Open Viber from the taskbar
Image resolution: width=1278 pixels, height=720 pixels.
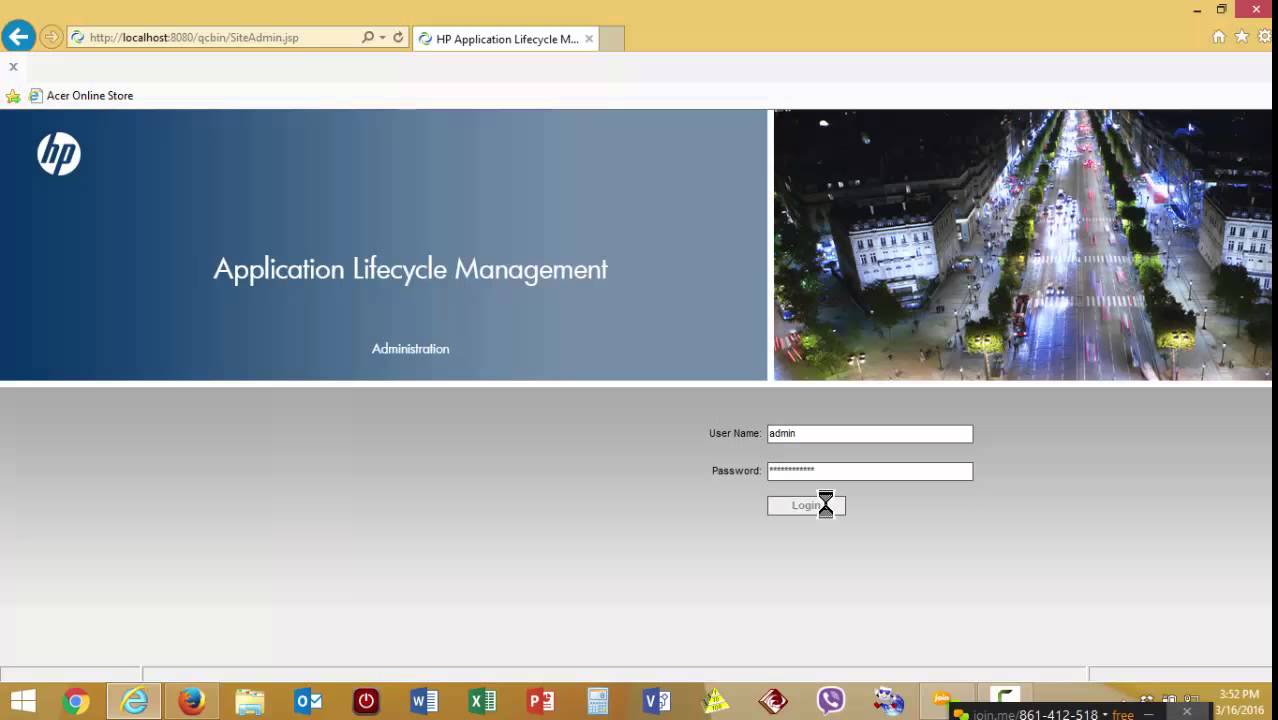click(831, 701)
